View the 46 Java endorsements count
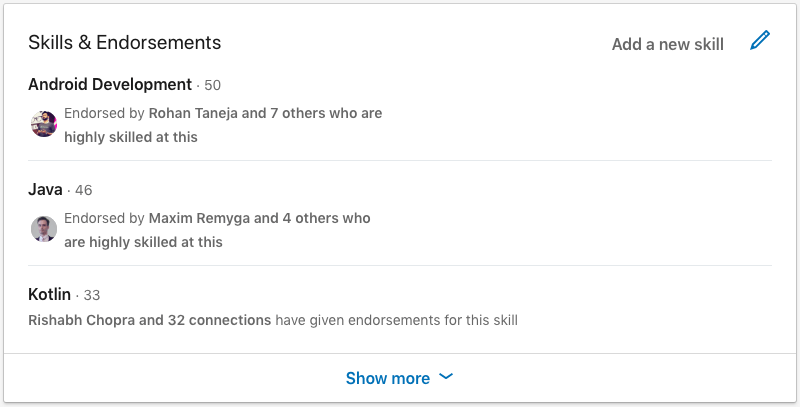800x407 pixels. point(84,190)
